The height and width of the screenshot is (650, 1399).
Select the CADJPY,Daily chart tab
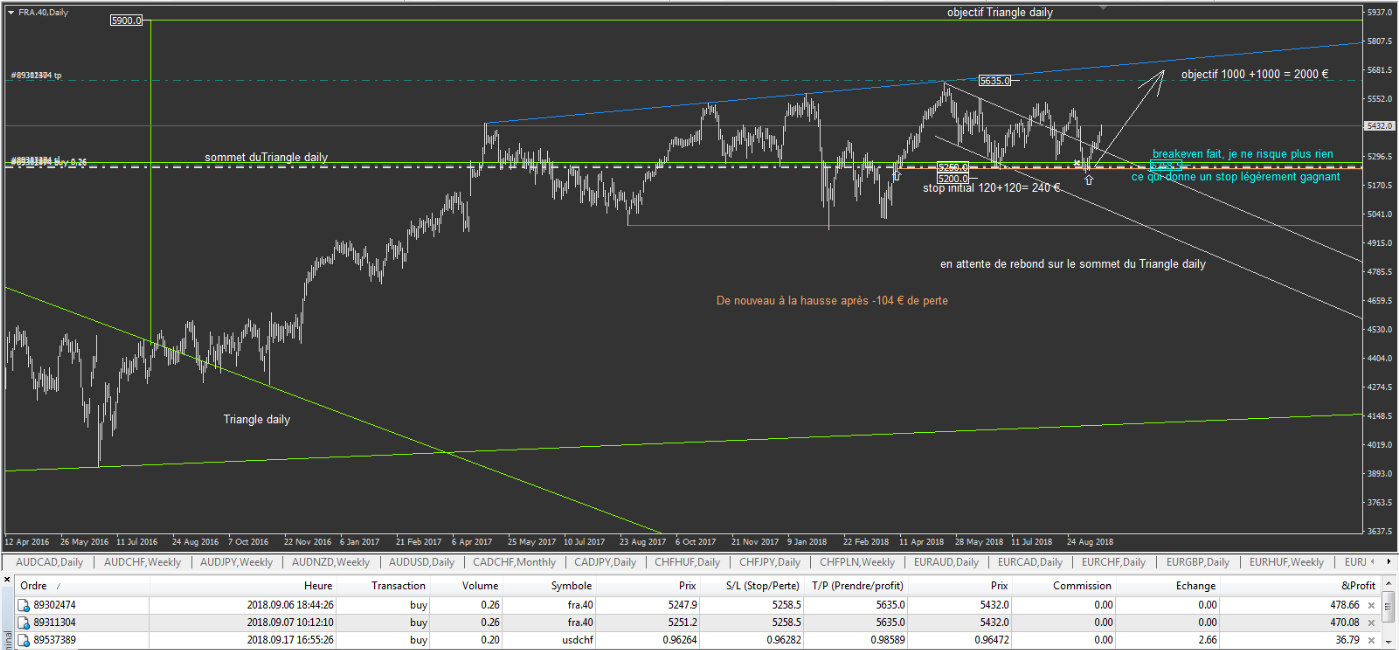point(605,562)
